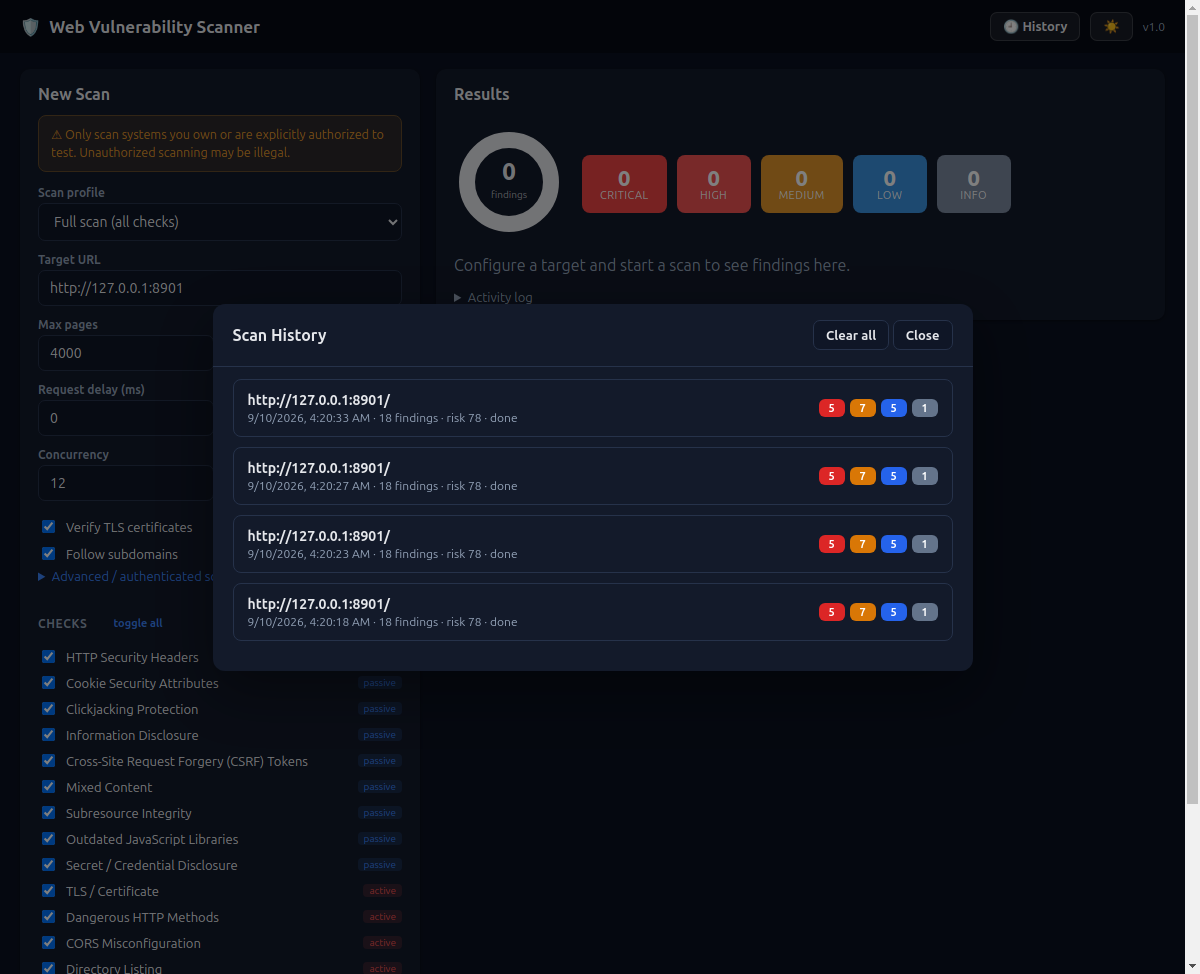
Task: Clear all scan history entries
Action: point(851,335)
